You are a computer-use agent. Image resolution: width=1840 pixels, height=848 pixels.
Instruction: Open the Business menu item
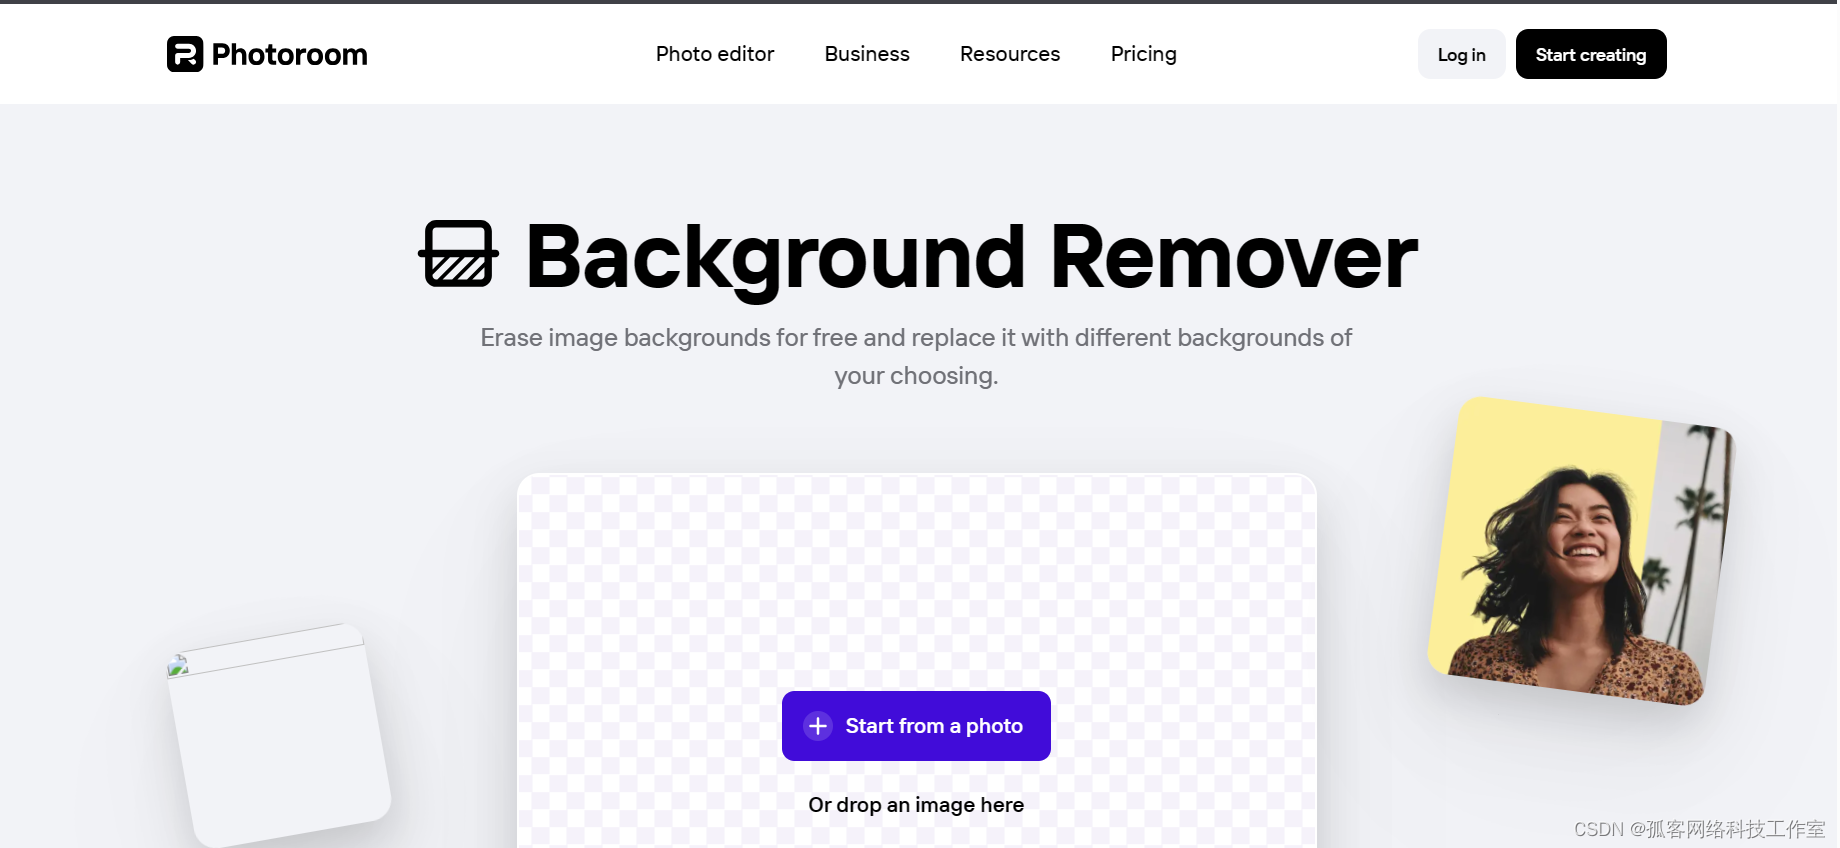pyautogui.click(x=867, y=54)
